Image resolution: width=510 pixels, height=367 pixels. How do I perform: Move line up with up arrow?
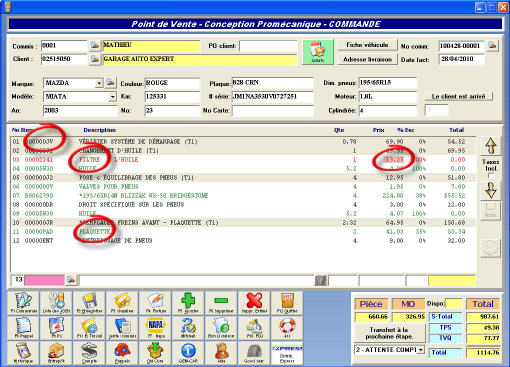pyautogui.click(x=491, y=146)
